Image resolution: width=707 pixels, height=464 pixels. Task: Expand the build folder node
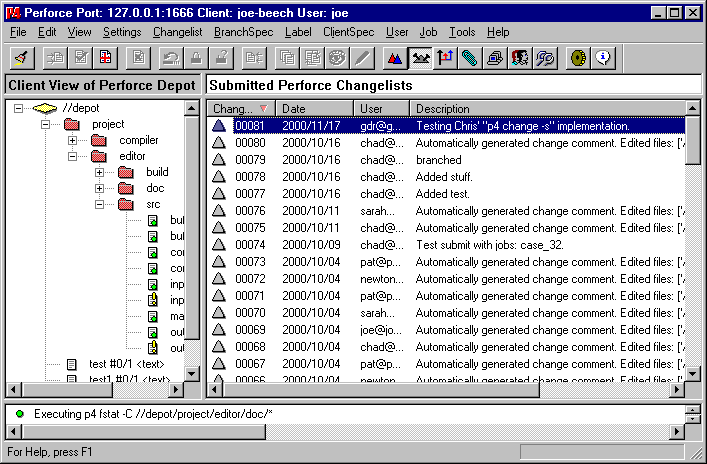tap(100, 172)
